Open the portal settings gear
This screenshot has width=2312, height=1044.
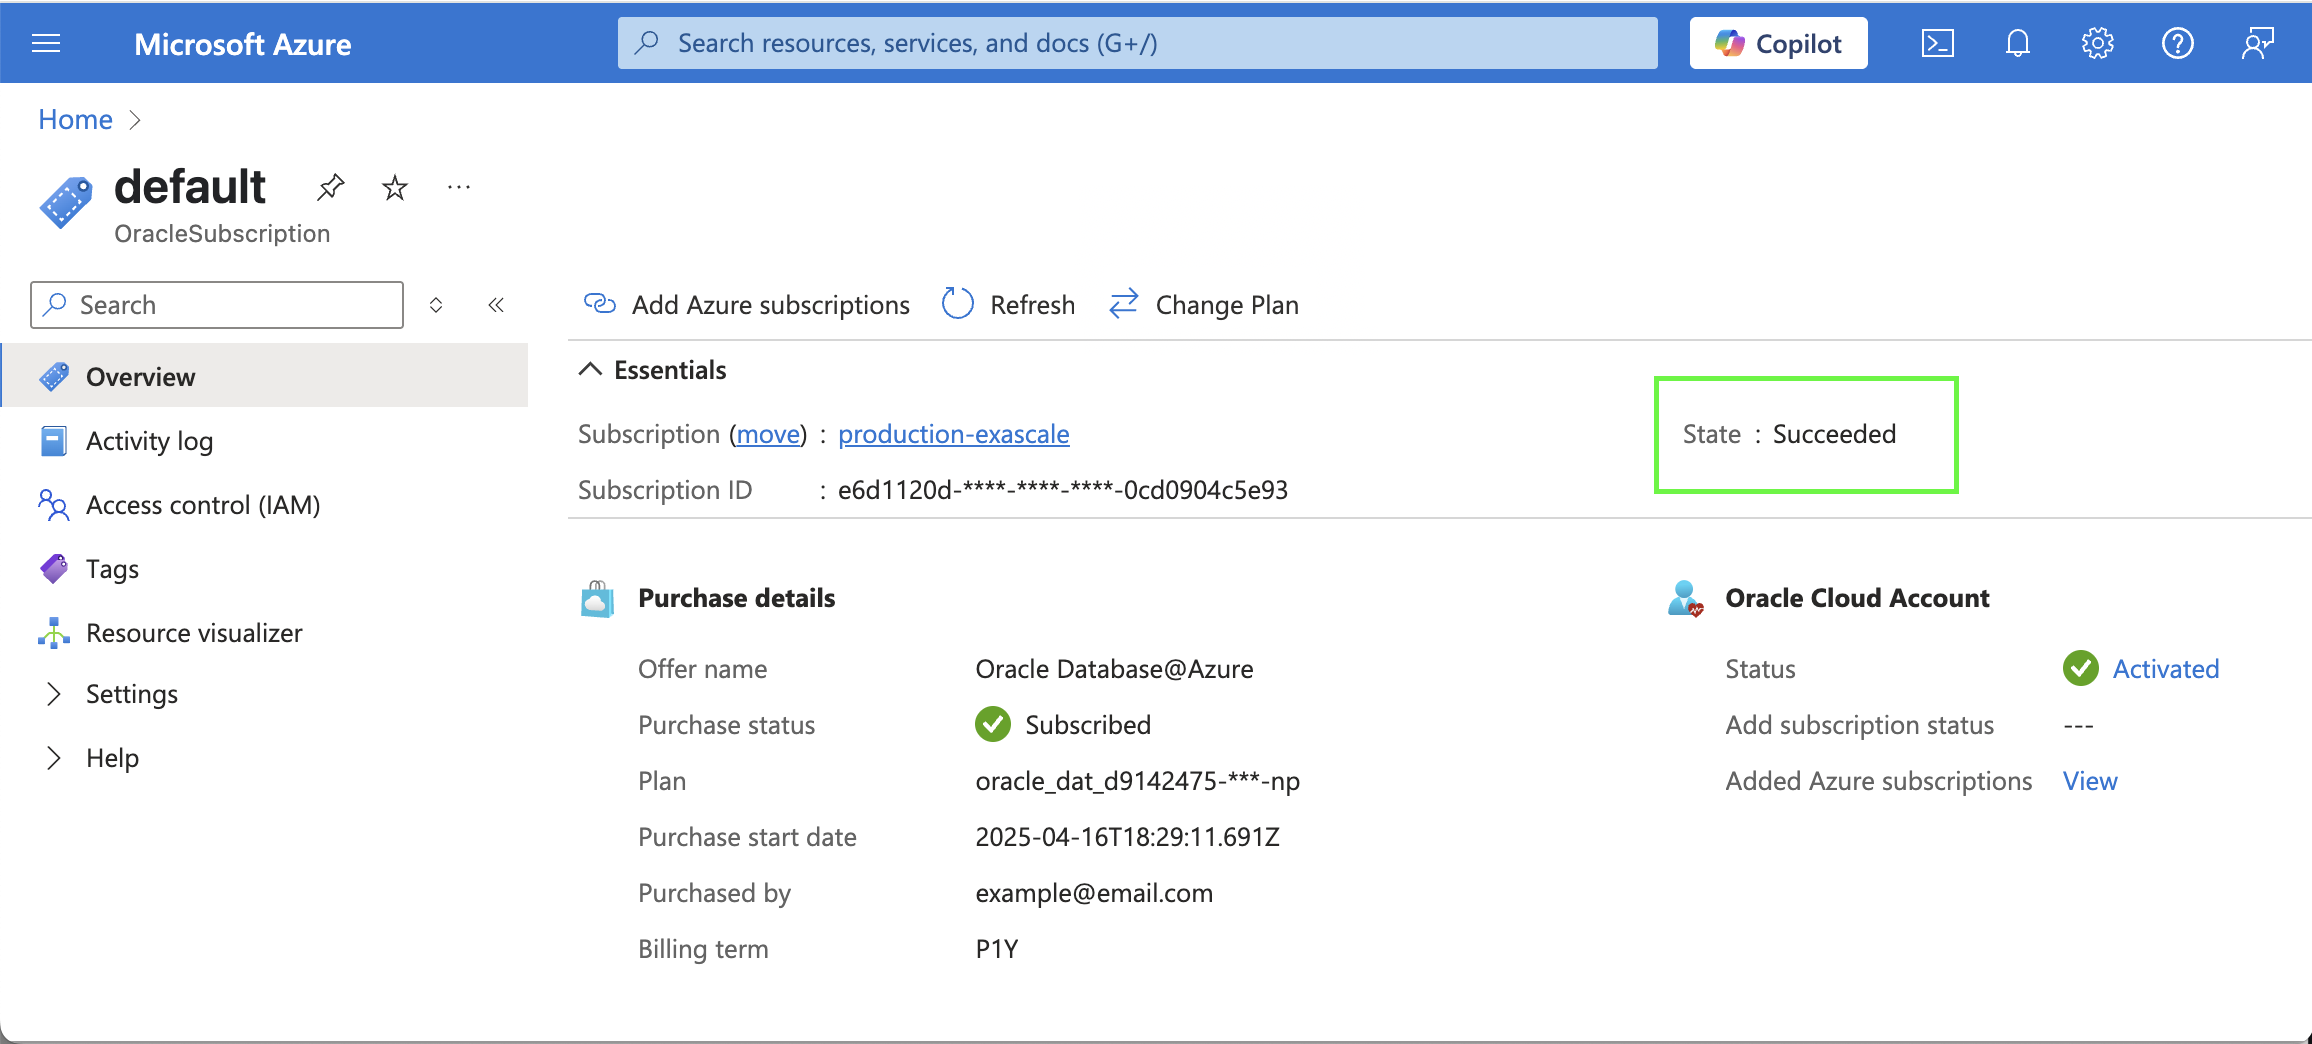tap(2097, 44)
